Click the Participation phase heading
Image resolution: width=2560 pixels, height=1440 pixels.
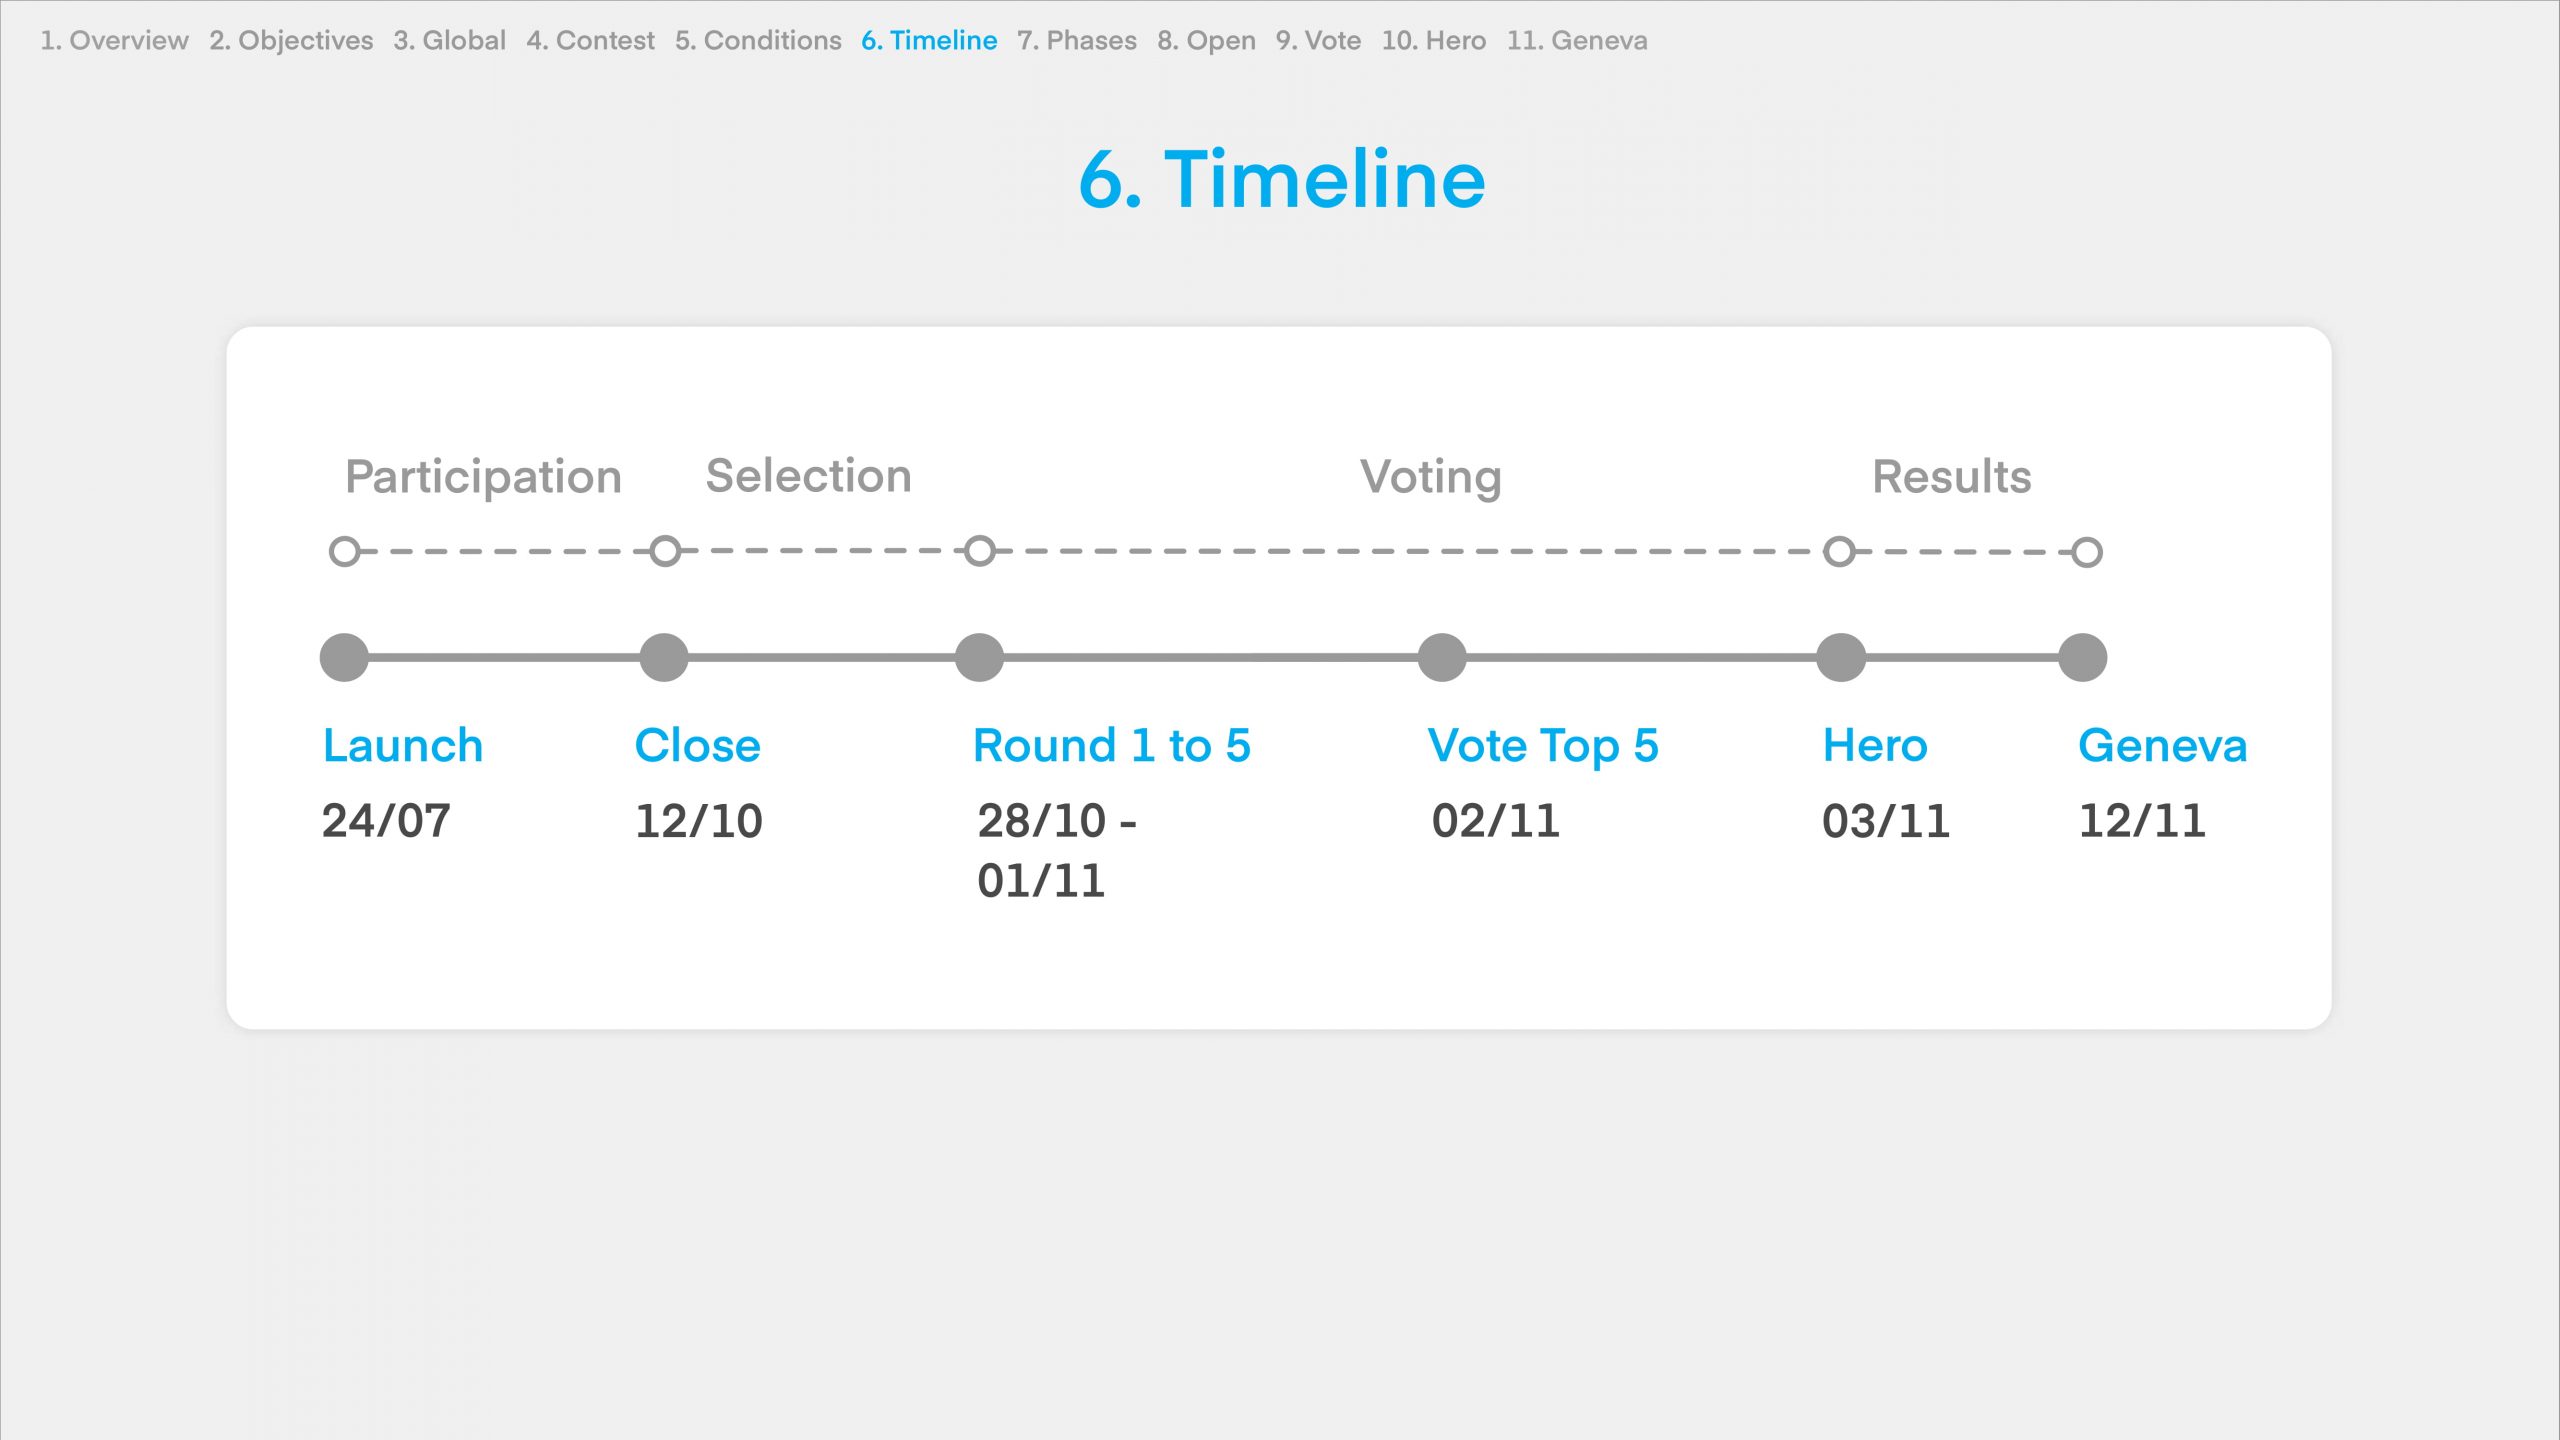tap(483, 476)
